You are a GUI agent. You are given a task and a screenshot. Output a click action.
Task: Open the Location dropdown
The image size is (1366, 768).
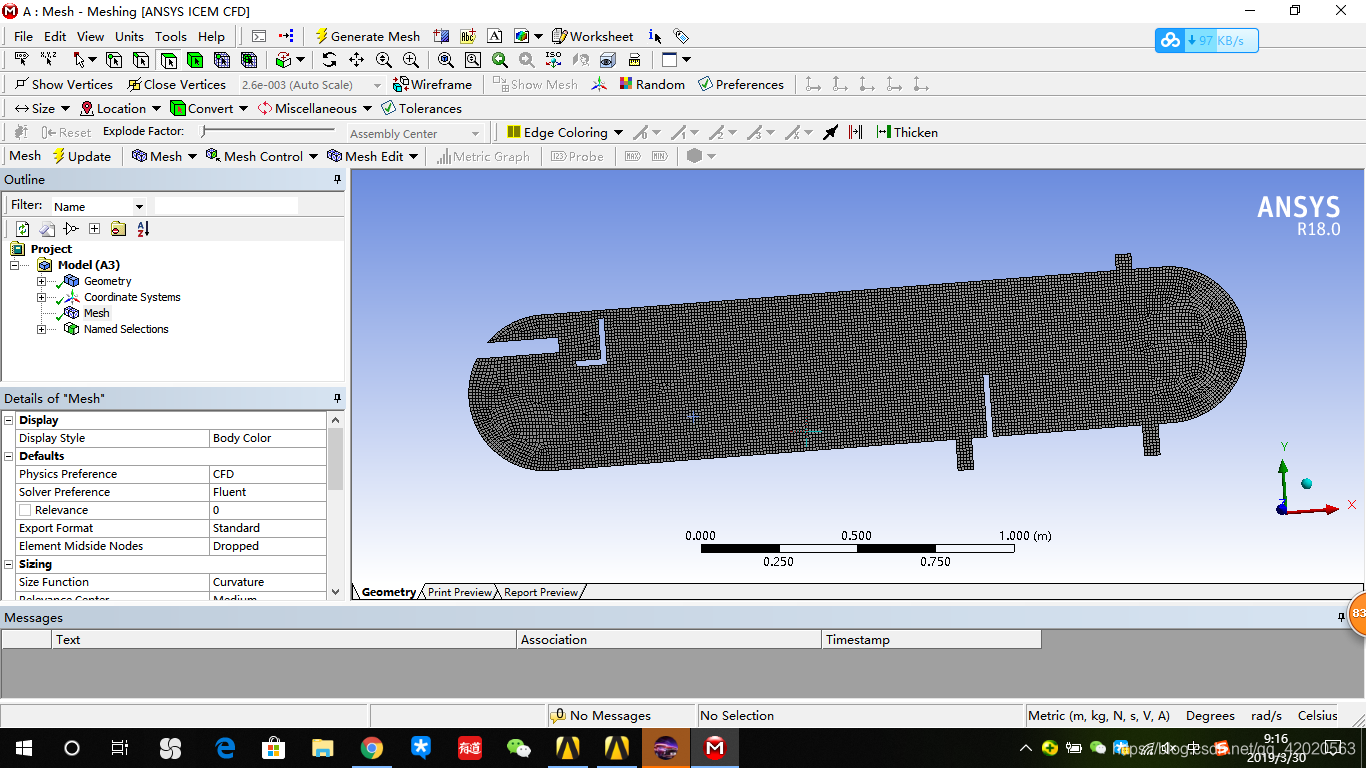click(119, 108)
